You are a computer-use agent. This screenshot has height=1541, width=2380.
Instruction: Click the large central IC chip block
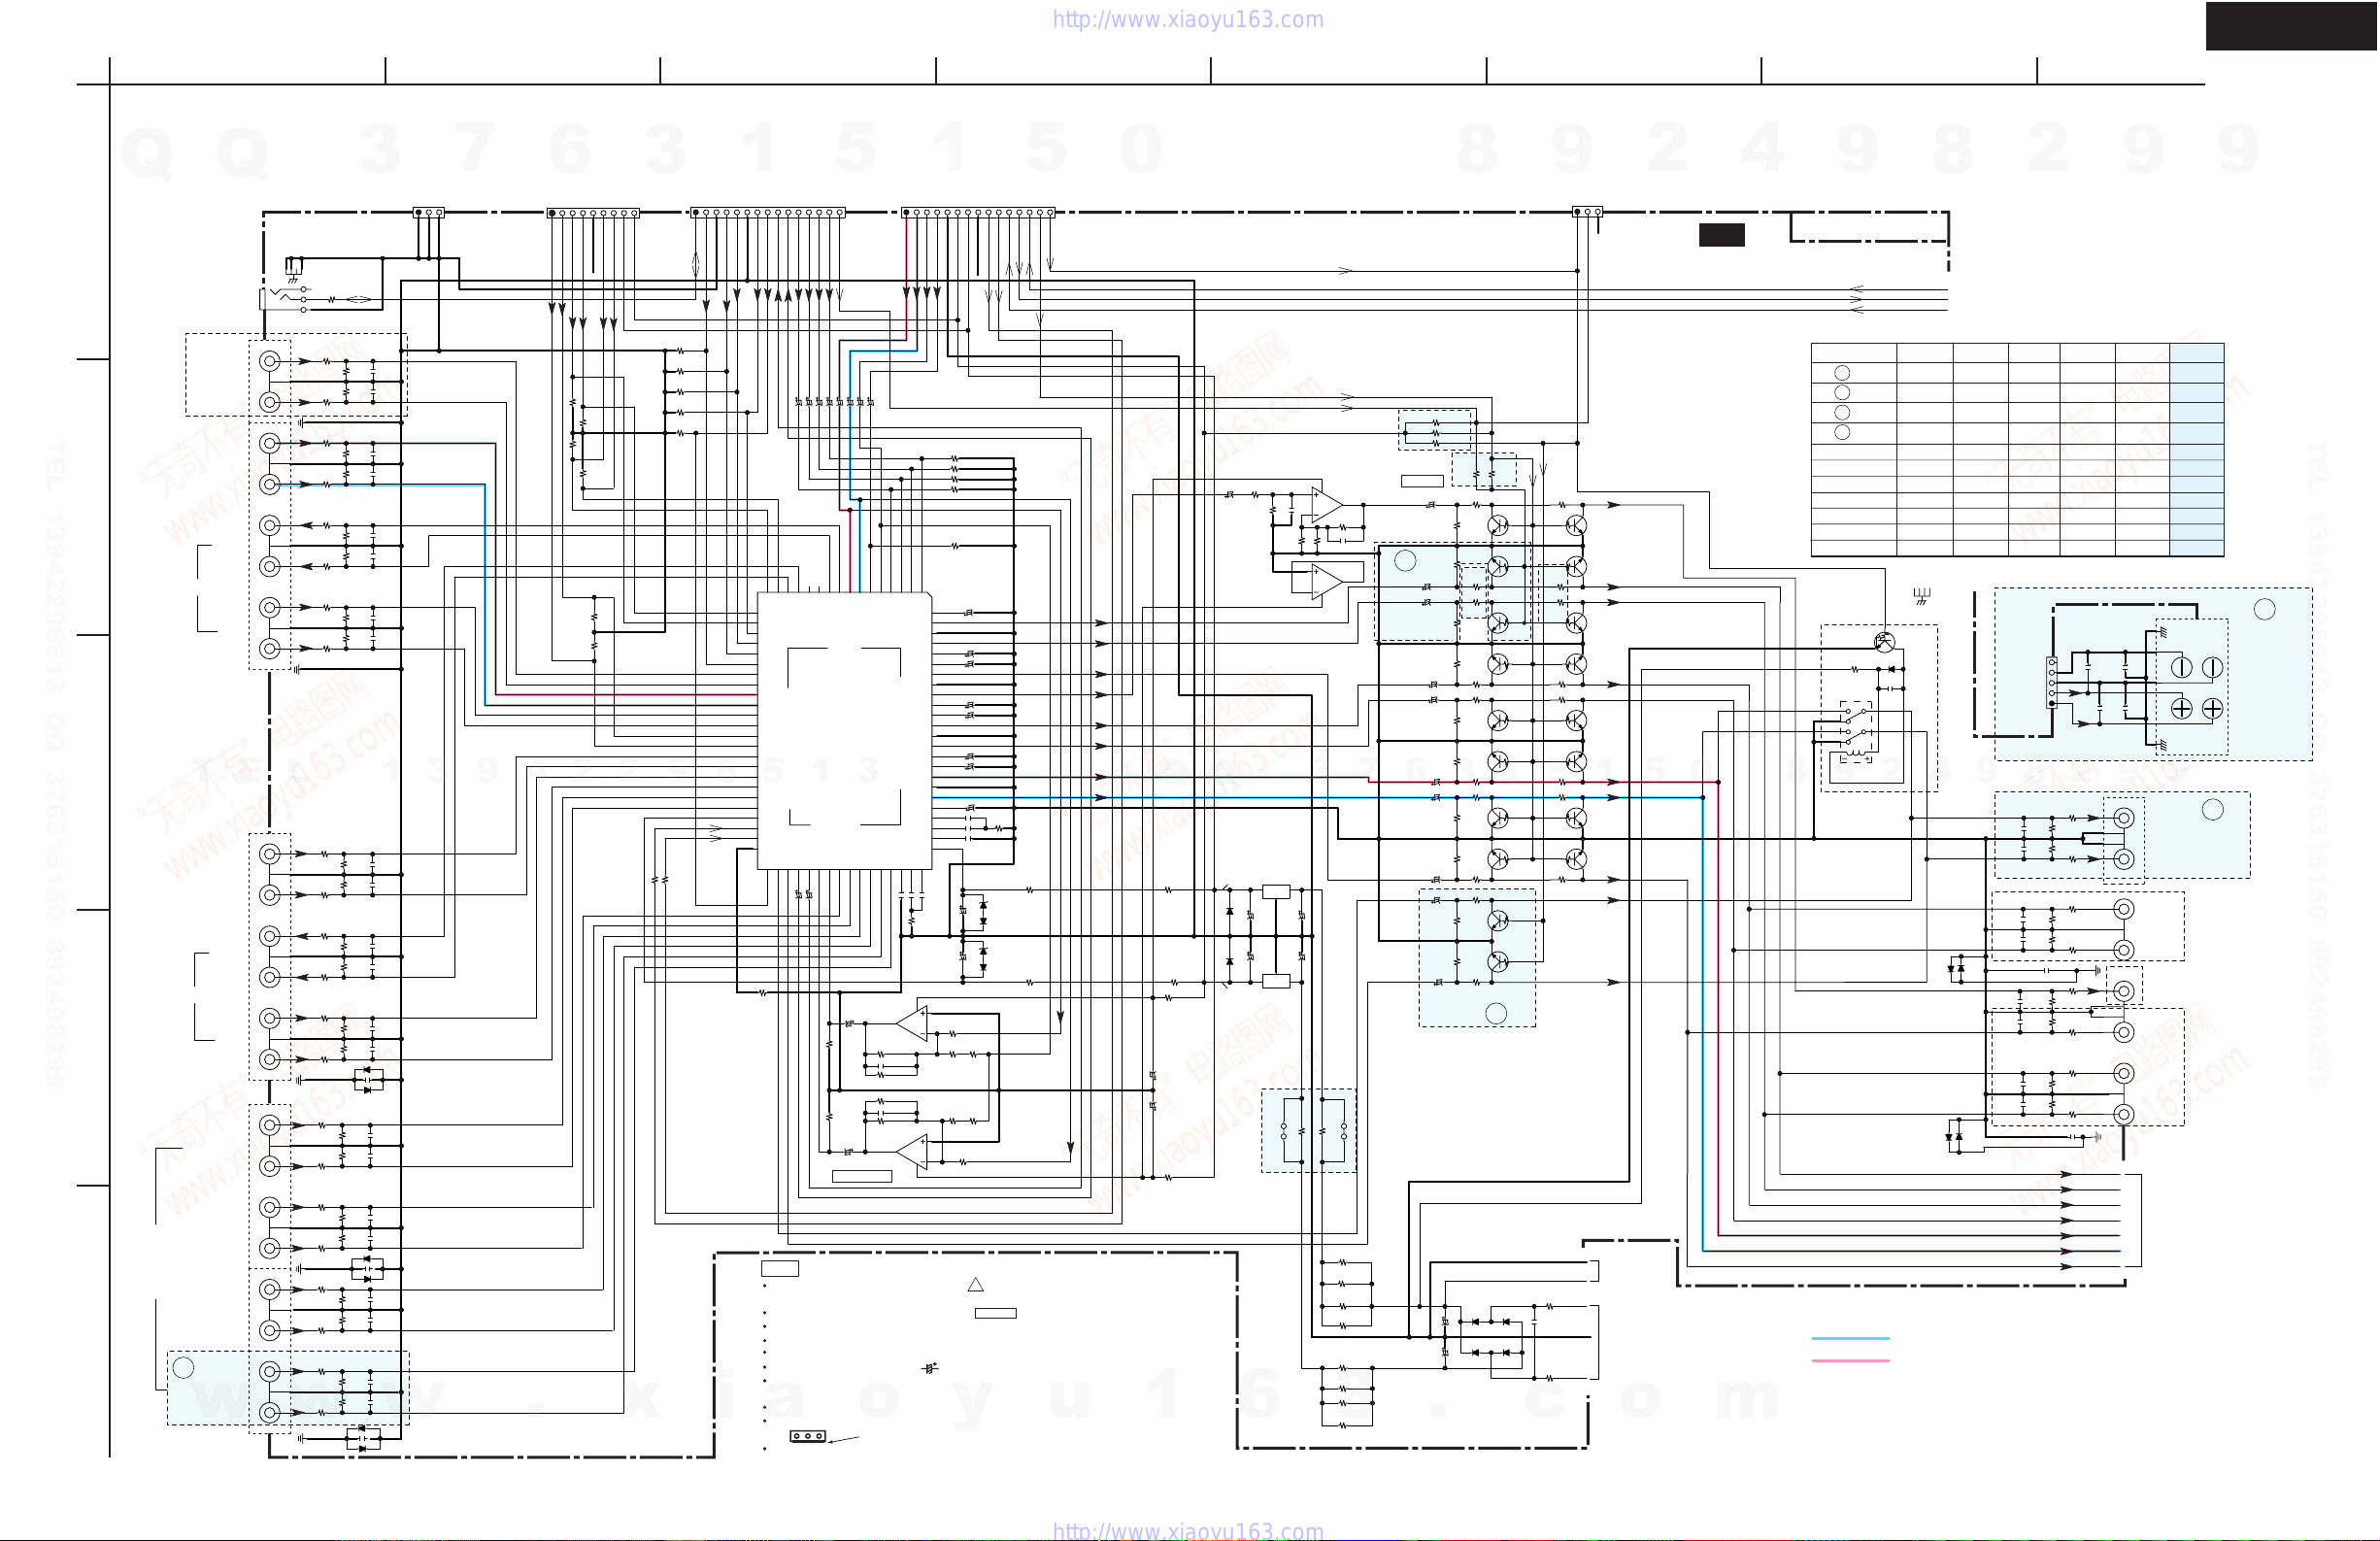pos(845,730)
